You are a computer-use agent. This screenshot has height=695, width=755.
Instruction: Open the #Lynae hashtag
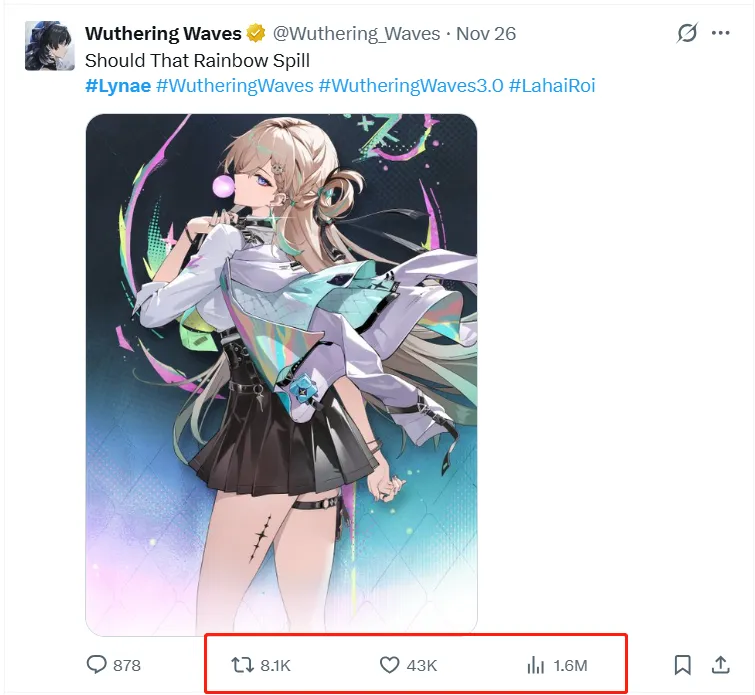point(118,86)
